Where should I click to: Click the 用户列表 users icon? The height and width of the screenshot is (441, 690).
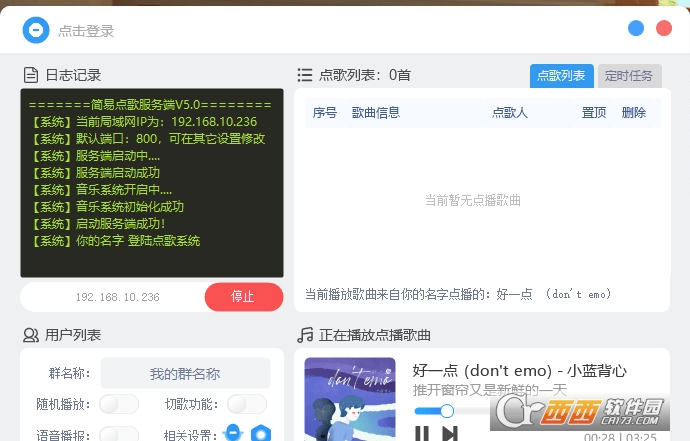pyautogui.click(x=31, y=335)
